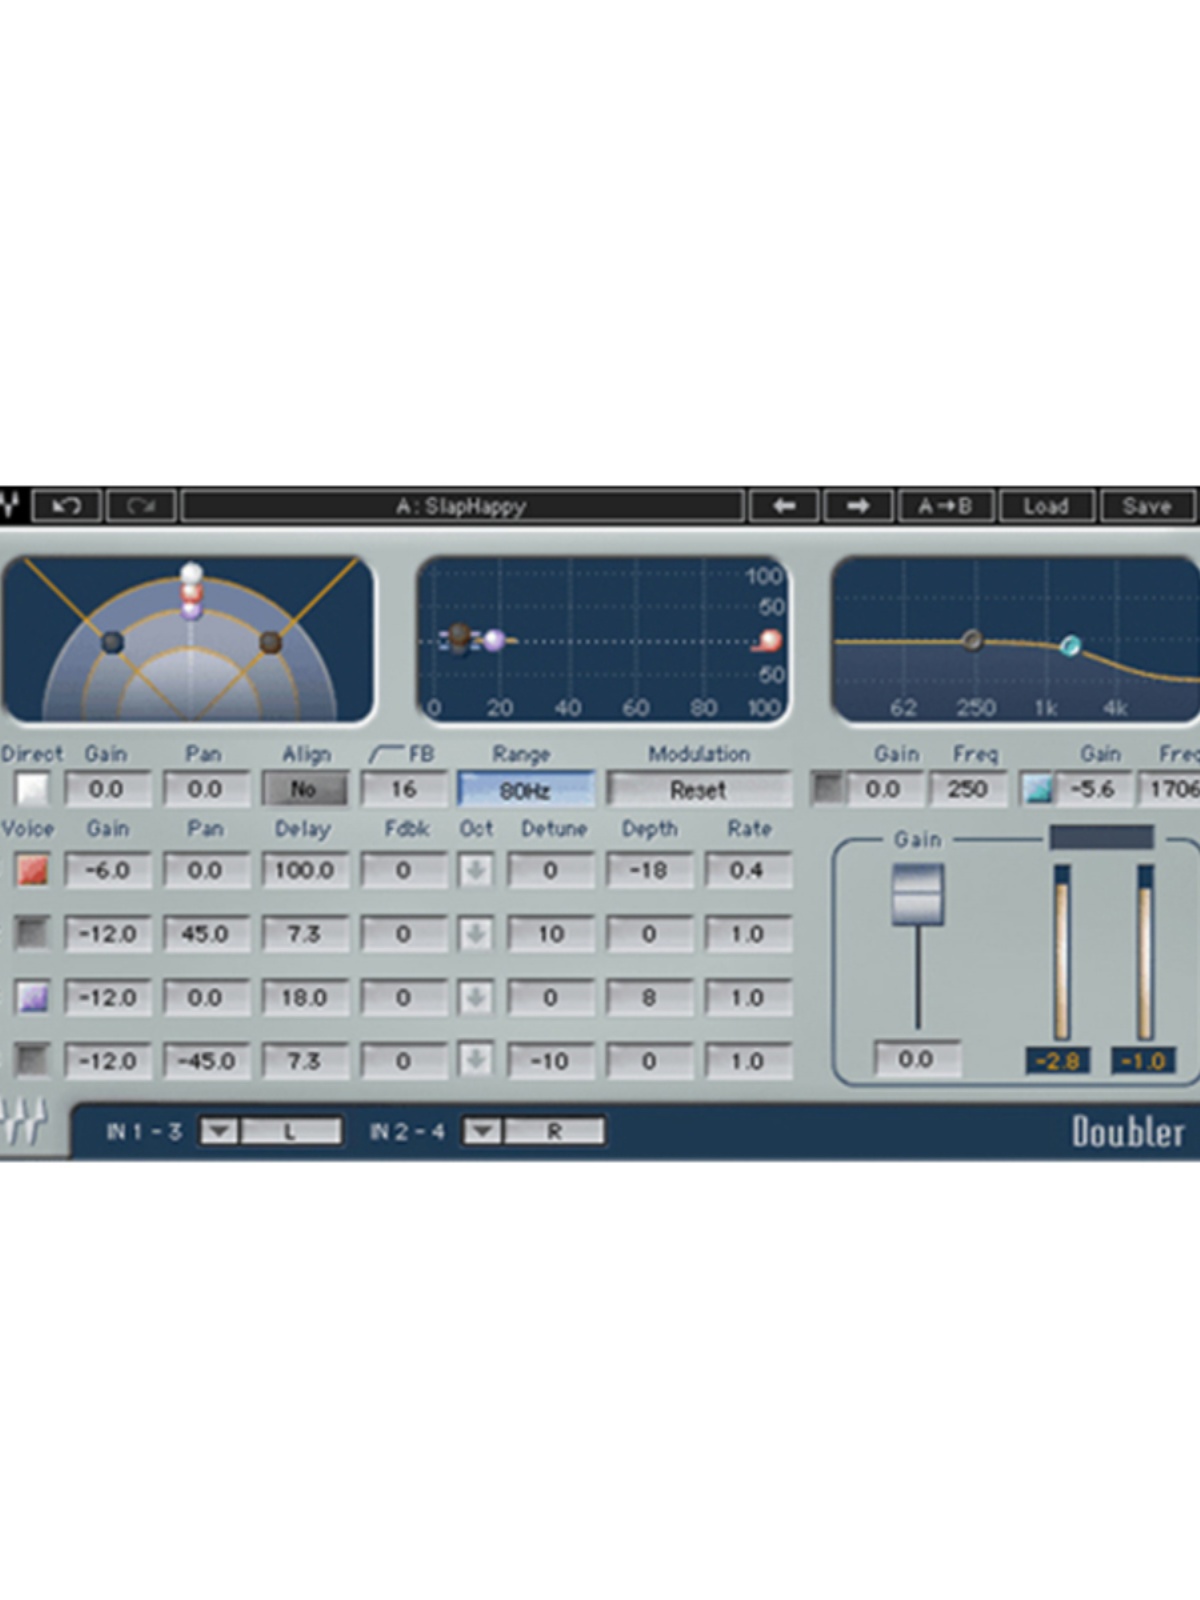Toggle the Direct signal on/off button

pos(32,790)
